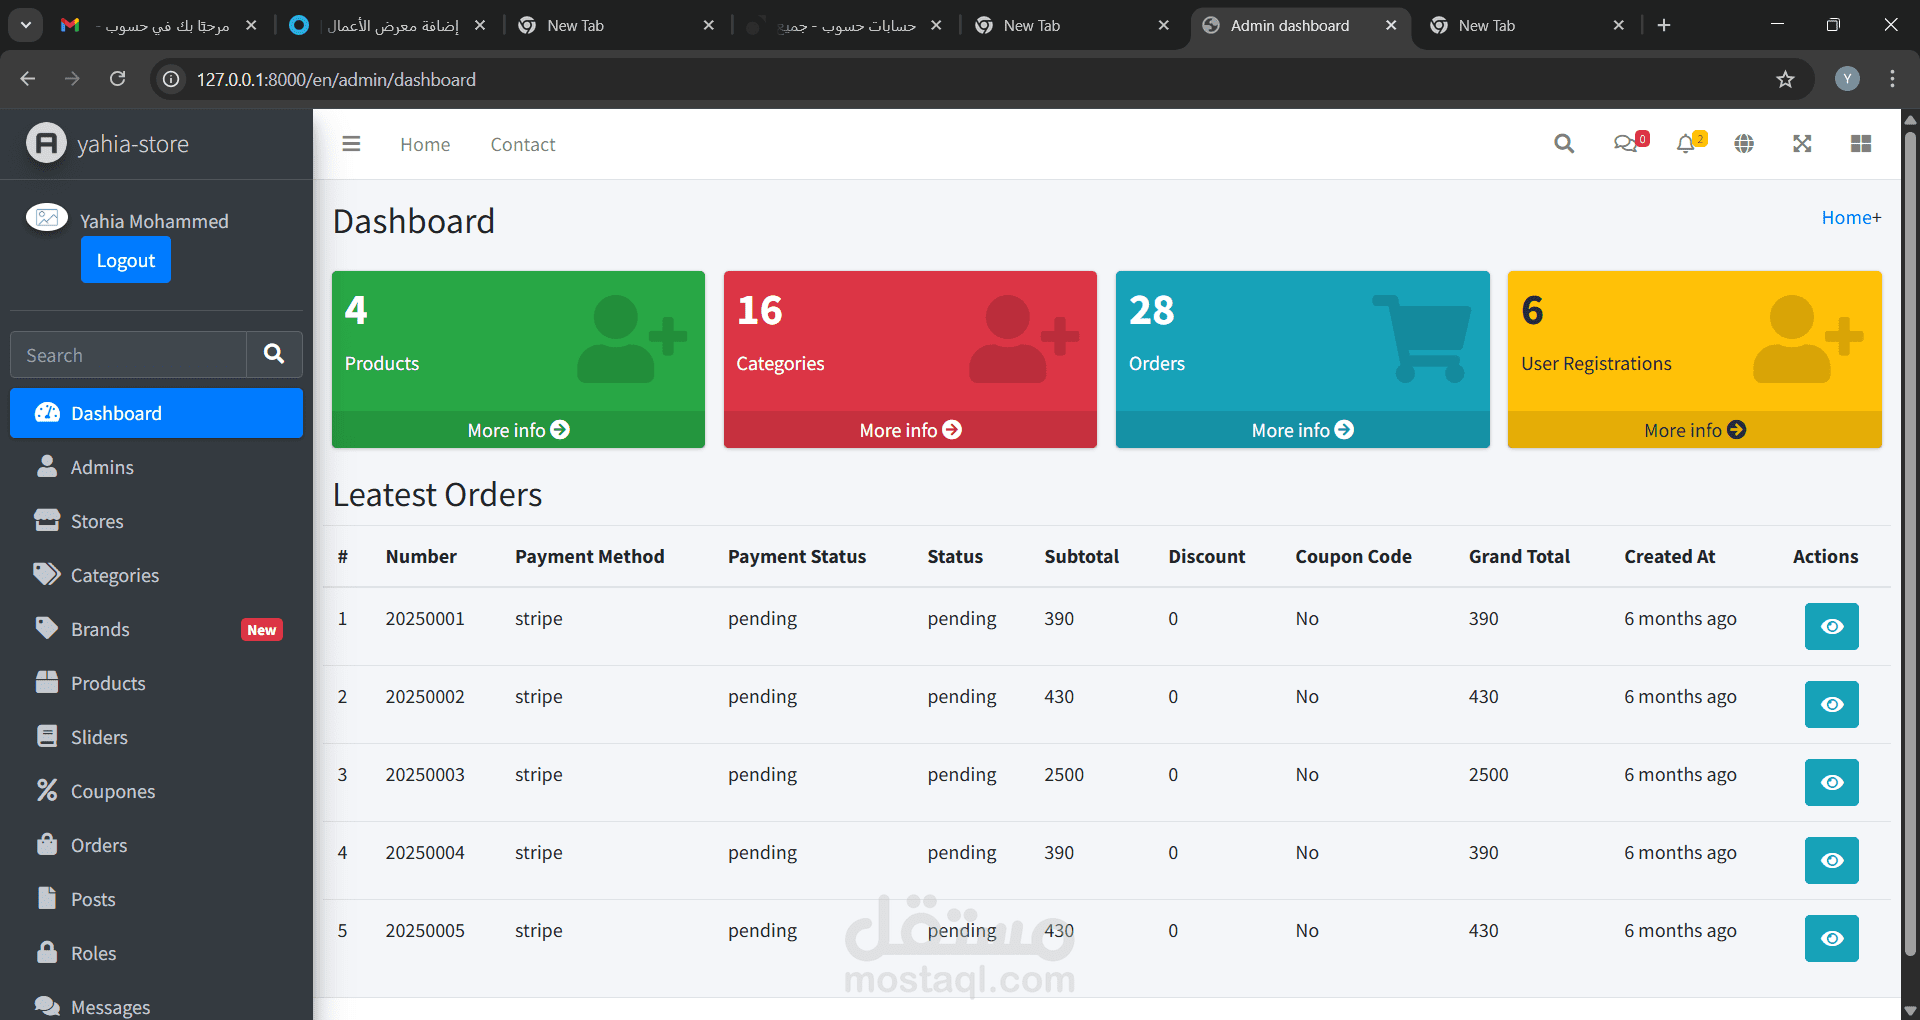Image resolution: width=1920 pixels, height=1020 pixels.
Task: Open the Chrome three-dot menu
Action: pos(1892,79)
